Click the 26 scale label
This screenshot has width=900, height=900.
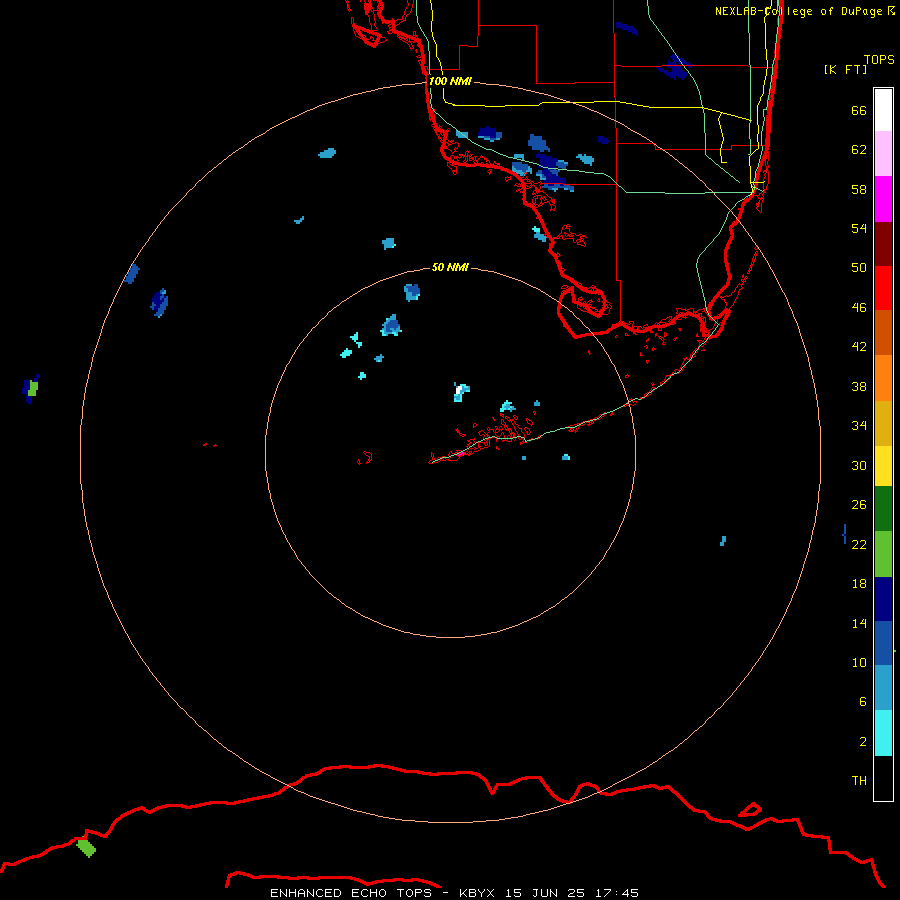click(x=859, y=505)
